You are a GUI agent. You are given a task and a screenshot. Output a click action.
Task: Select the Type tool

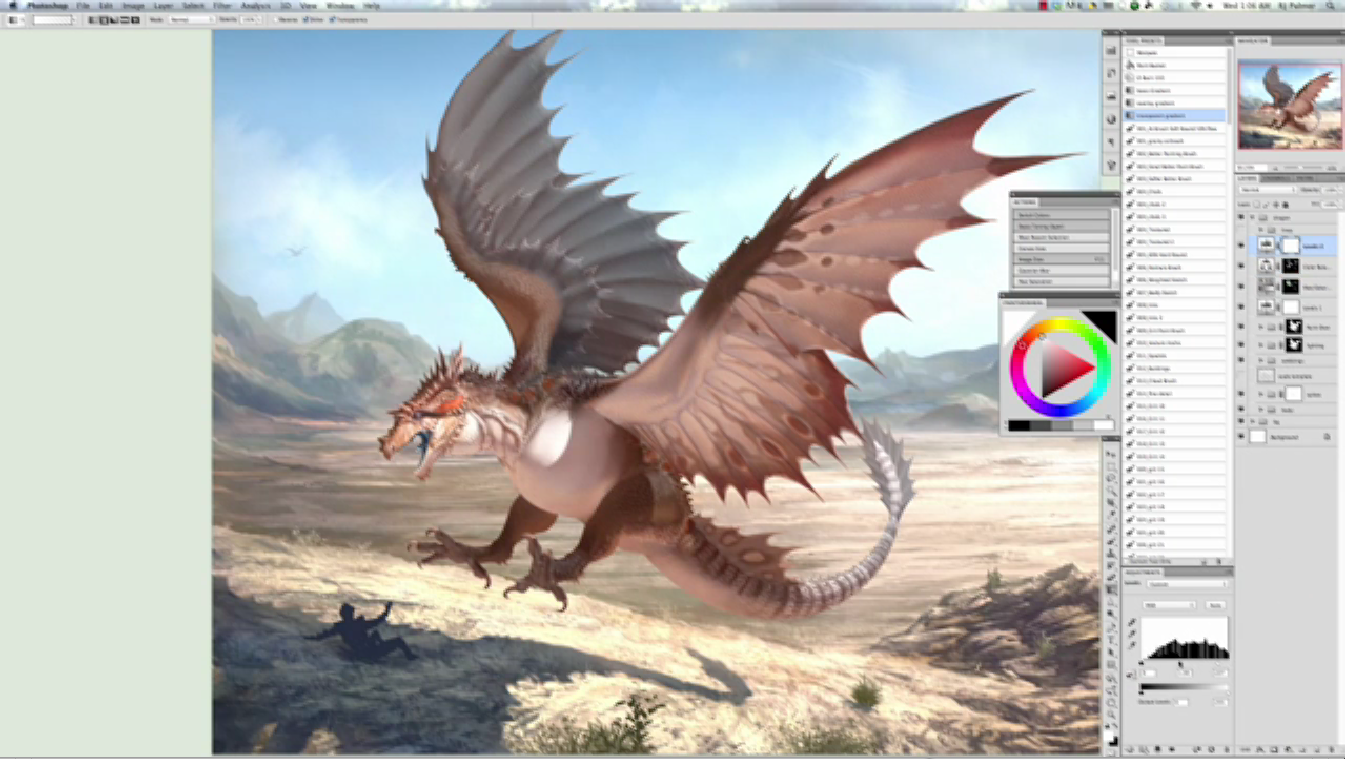pyautogui.click(x=1112, y=639)
